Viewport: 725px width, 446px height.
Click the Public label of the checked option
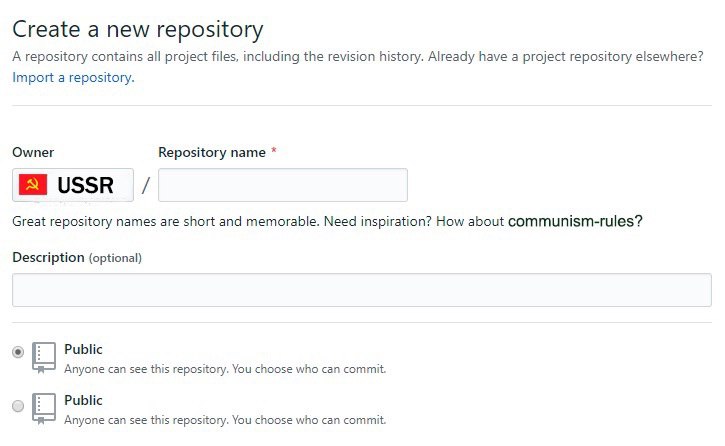point(83,349)
